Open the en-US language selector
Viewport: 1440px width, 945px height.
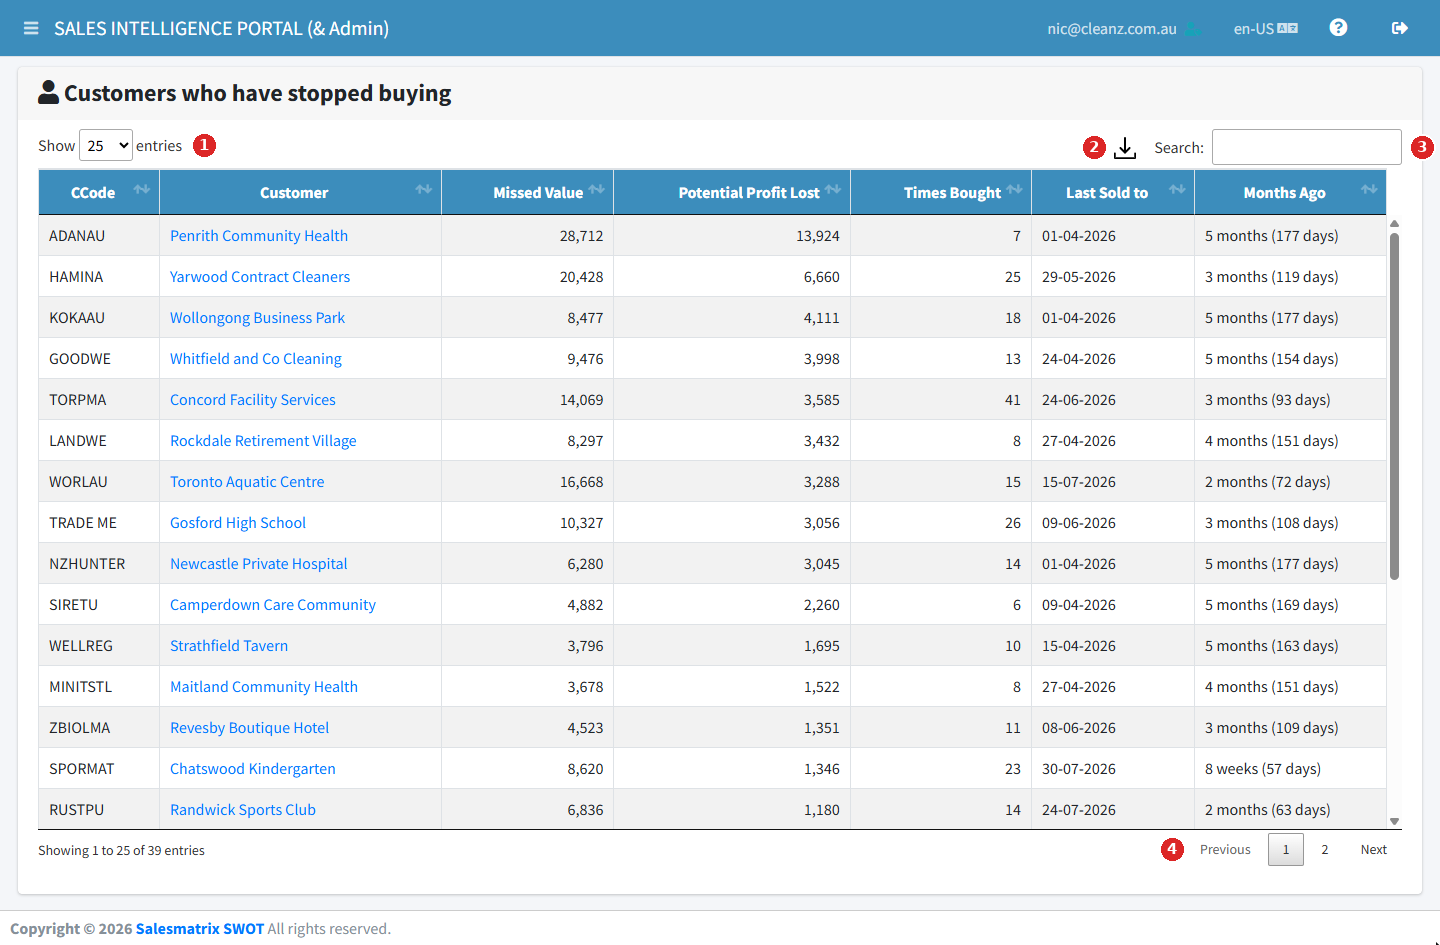[x=1265, y=29]
